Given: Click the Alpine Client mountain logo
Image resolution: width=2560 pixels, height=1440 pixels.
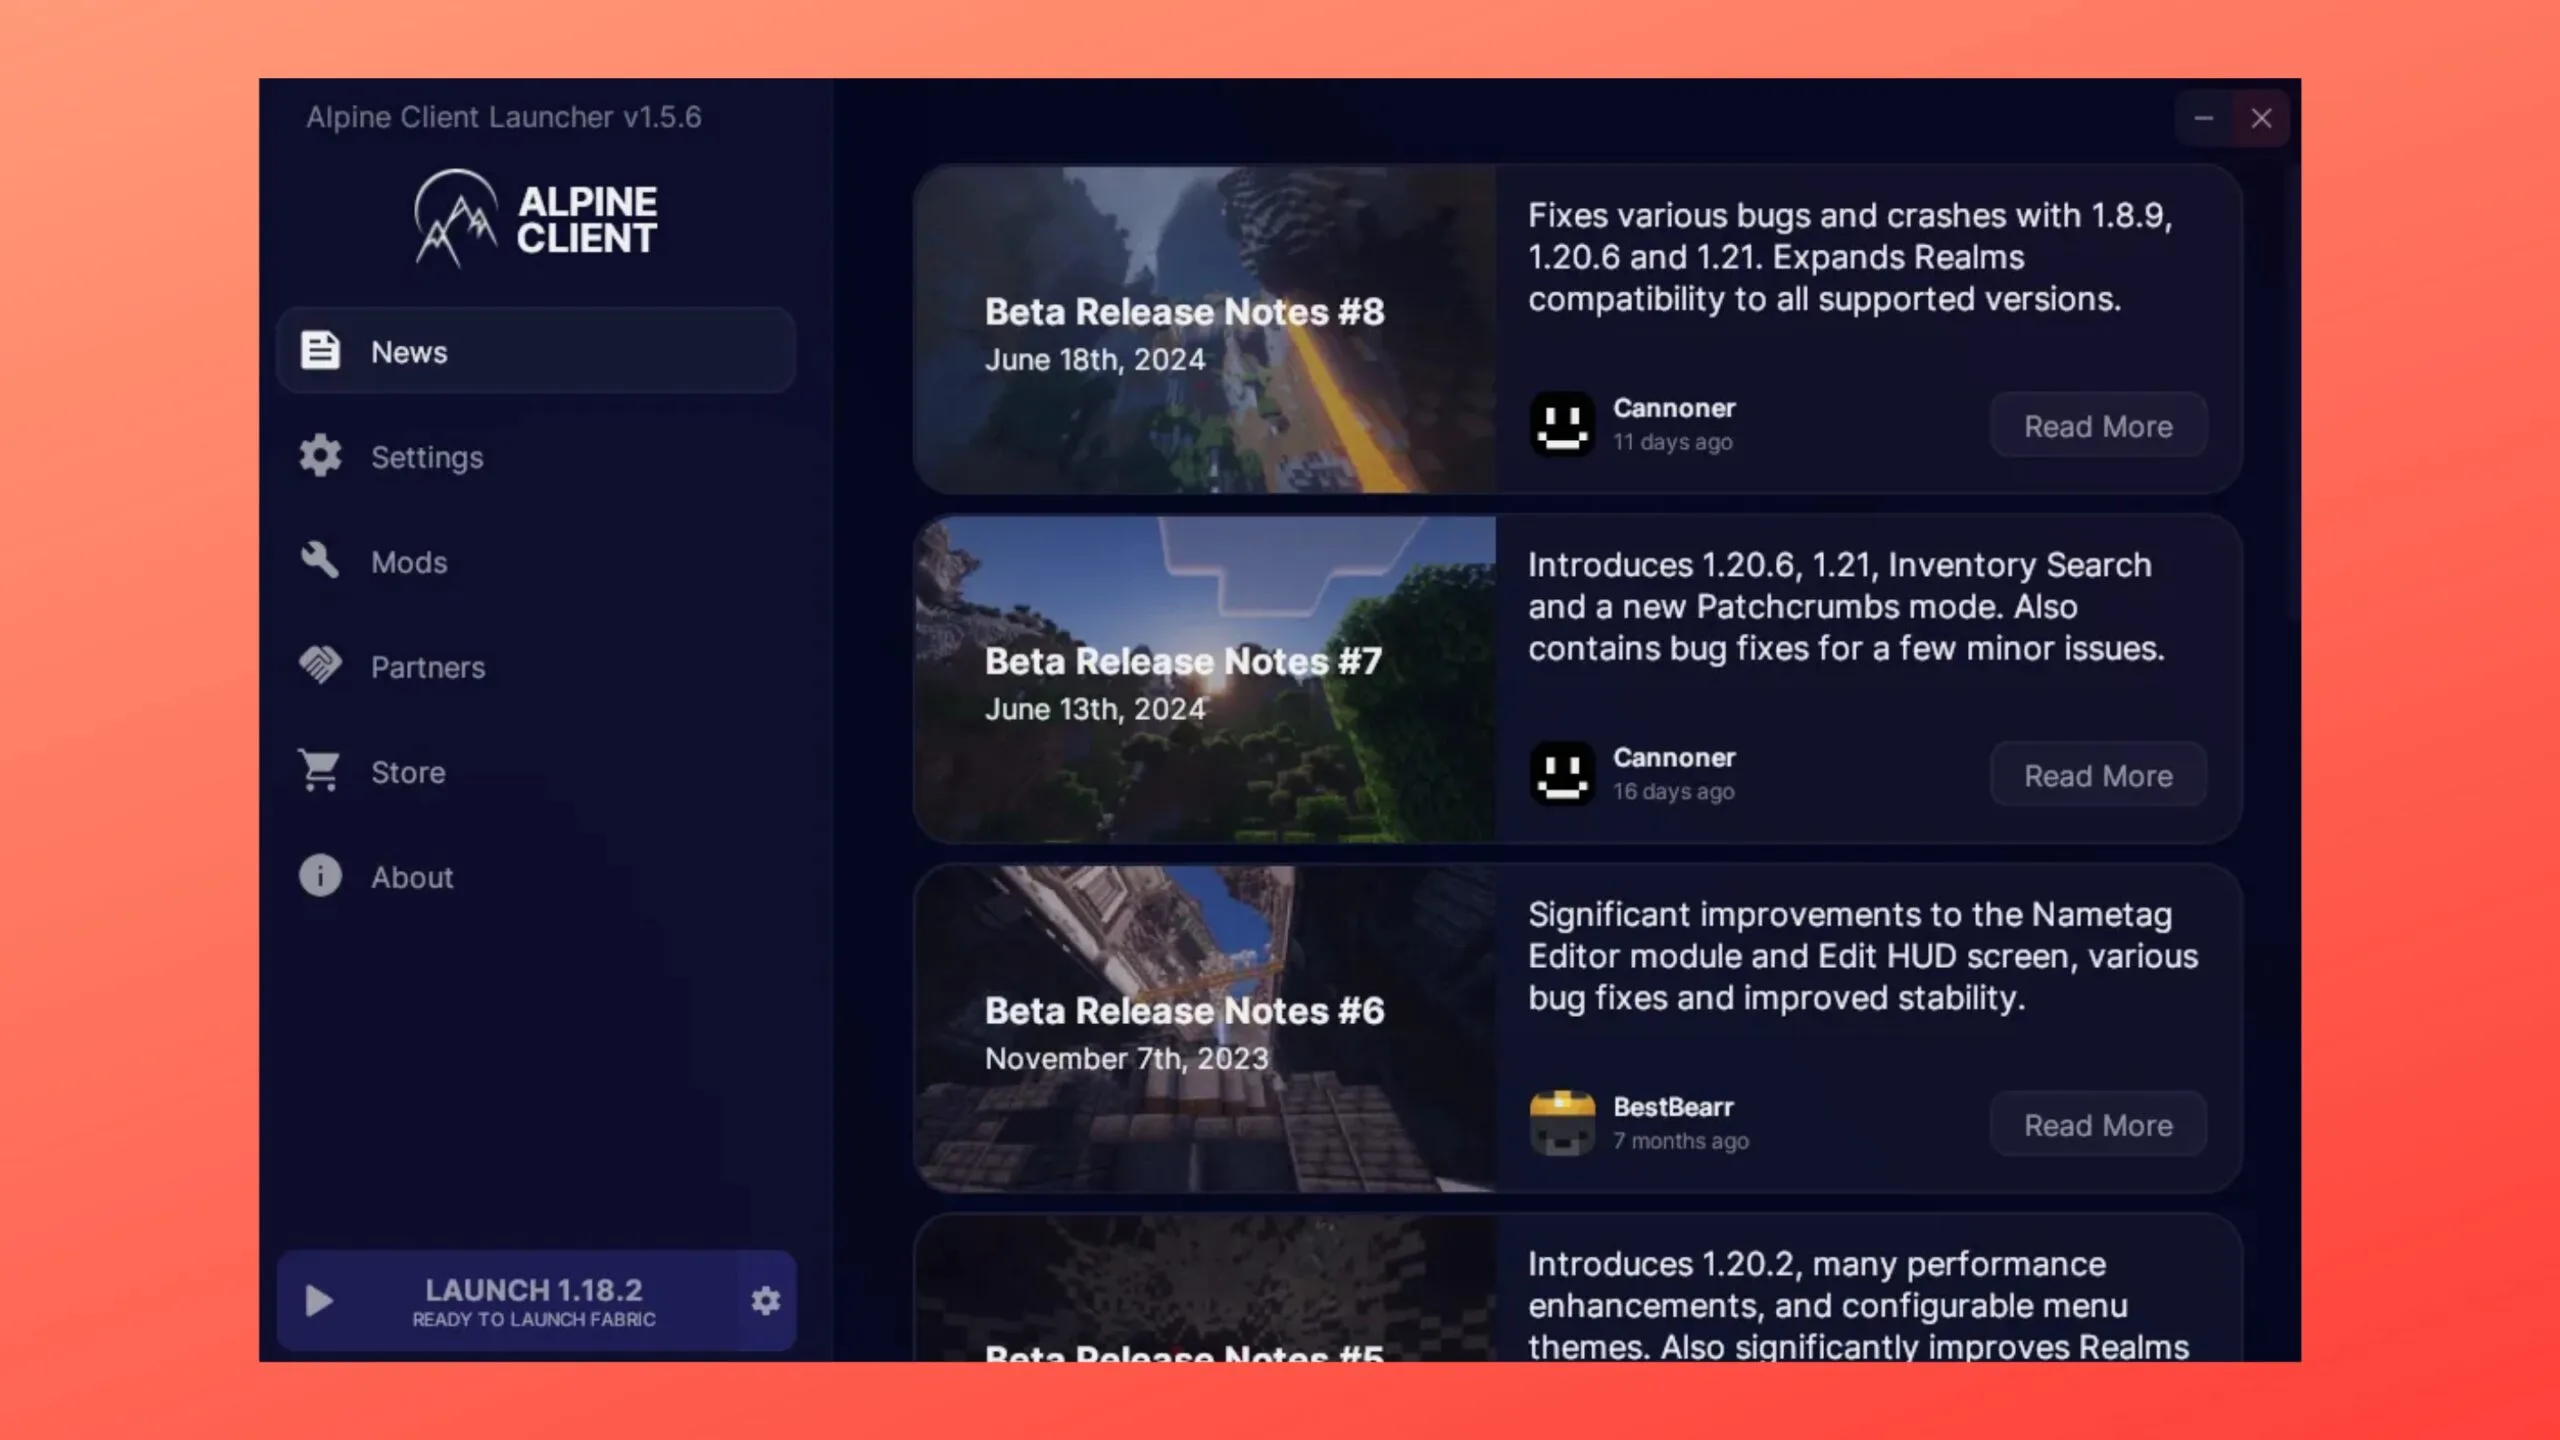Looking at the screenshot, I should [456, 218].
